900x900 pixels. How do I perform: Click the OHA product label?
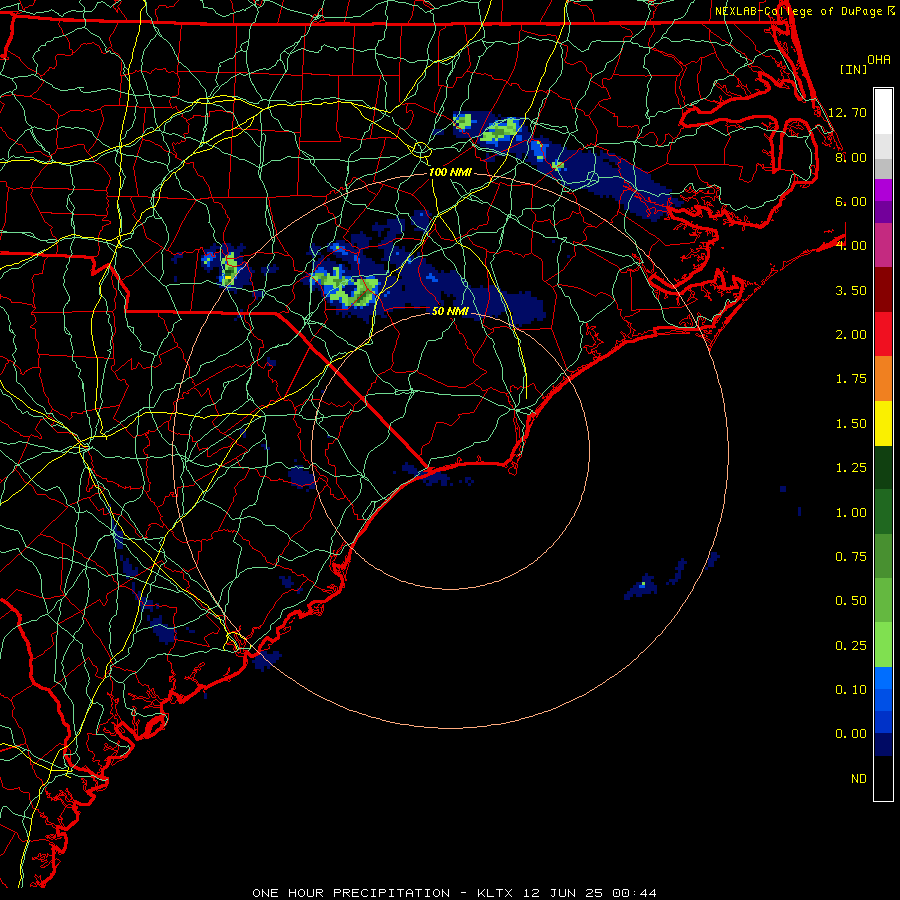tap(879, 60)
